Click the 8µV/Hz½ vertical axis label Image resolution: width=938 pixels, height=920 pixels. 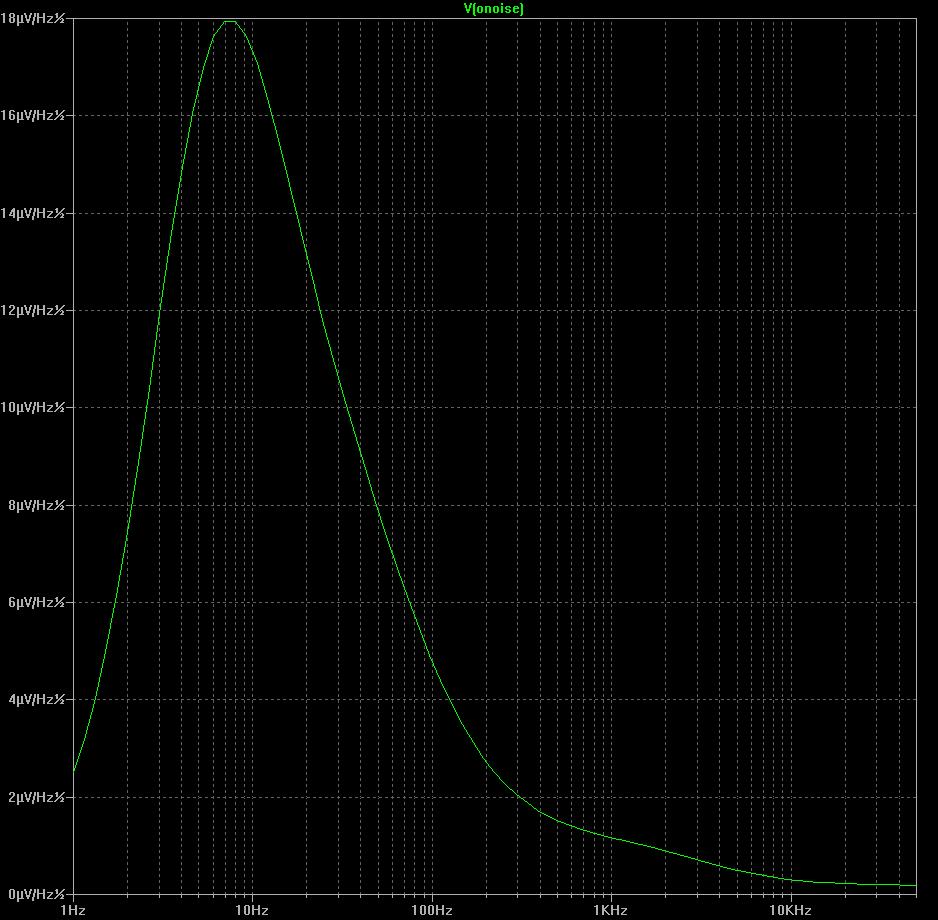coord(36,505)
